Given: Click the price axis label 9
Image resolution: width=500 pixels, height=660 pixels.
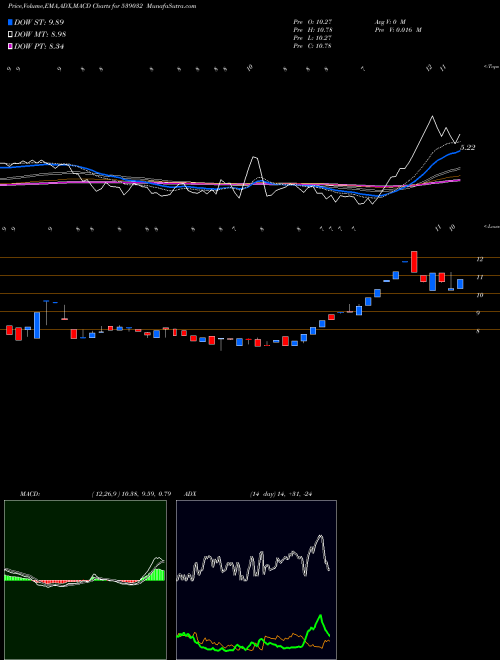Looking at the screenshot, I should [x=479, y=313].
